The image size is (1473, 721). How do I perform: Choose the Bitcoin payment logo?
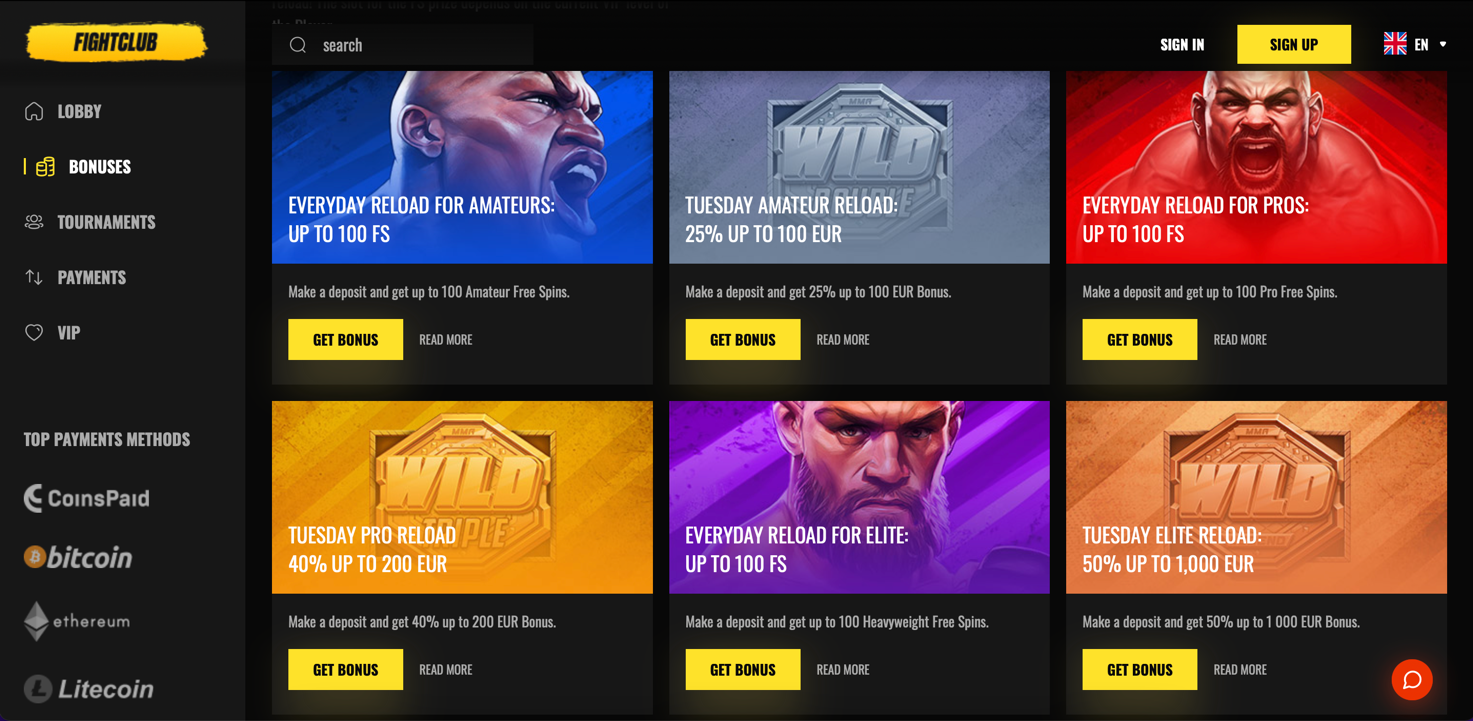78,557
